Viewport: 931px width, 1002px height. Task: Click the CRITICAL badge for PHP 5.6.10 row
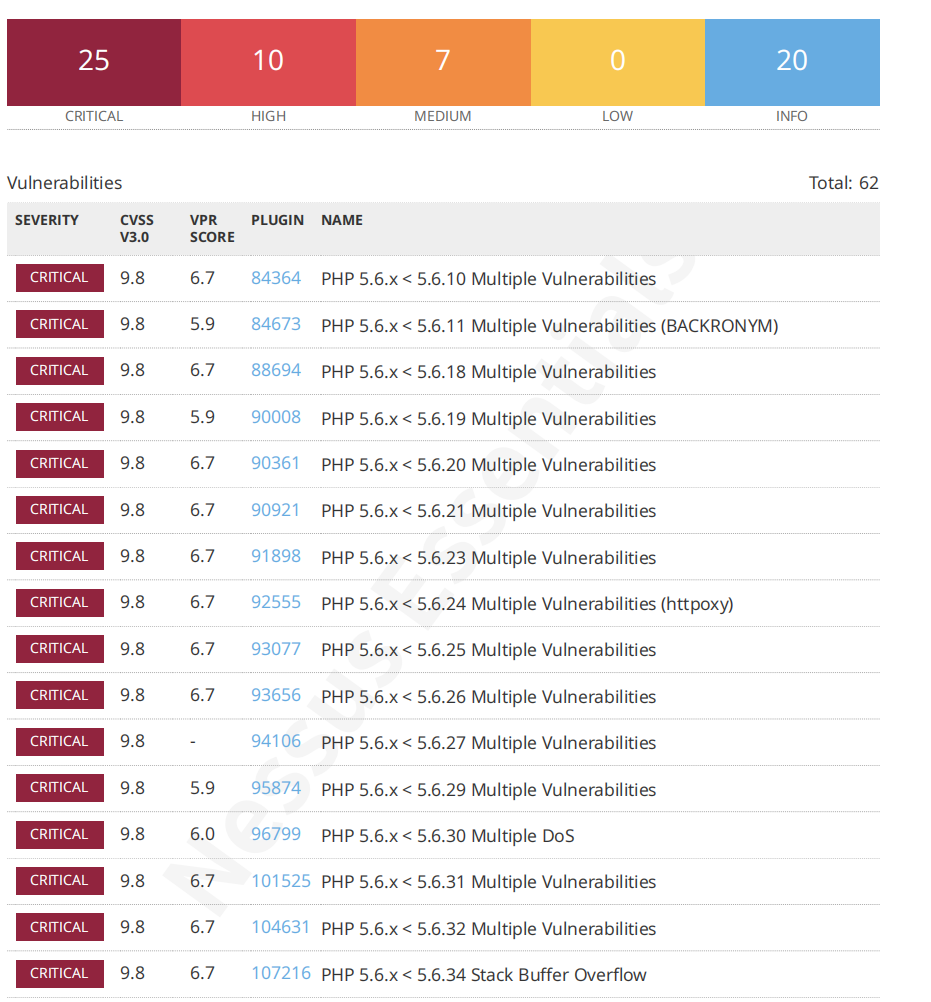60,278
